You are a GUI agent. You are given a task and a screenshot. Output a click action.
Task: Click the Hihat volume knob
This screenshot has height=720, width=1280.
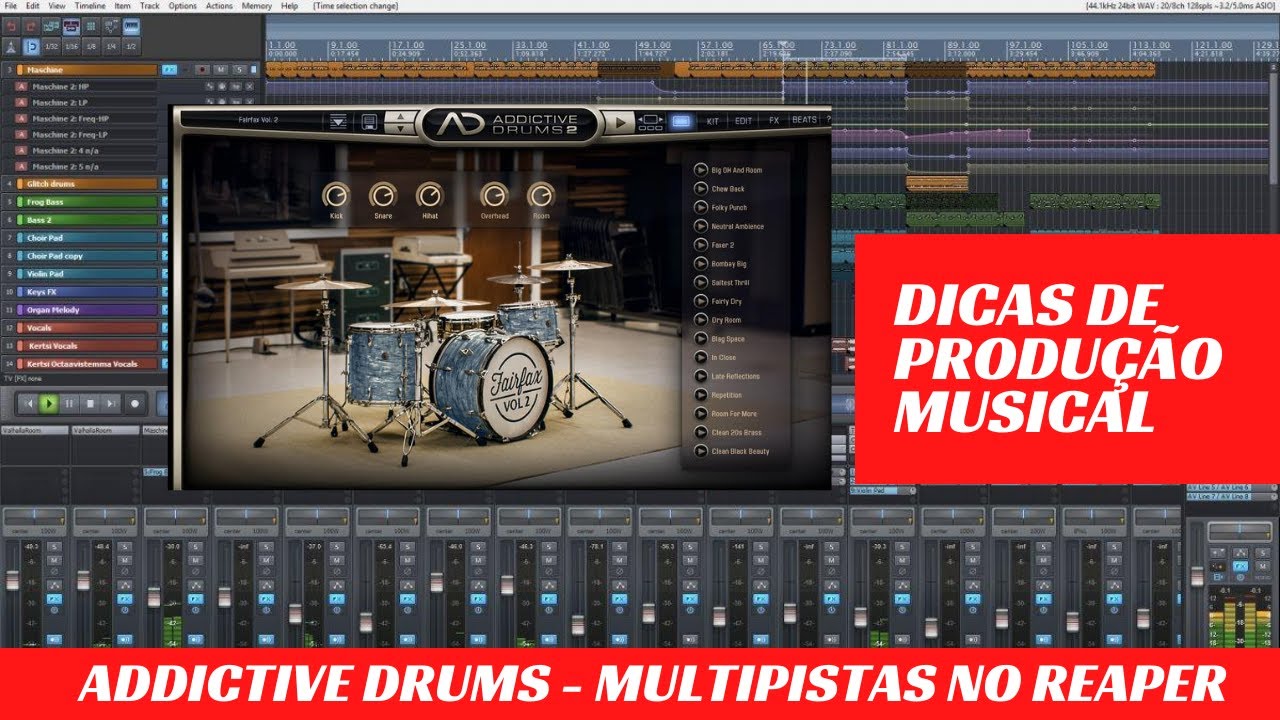click(x=429, y=194)
